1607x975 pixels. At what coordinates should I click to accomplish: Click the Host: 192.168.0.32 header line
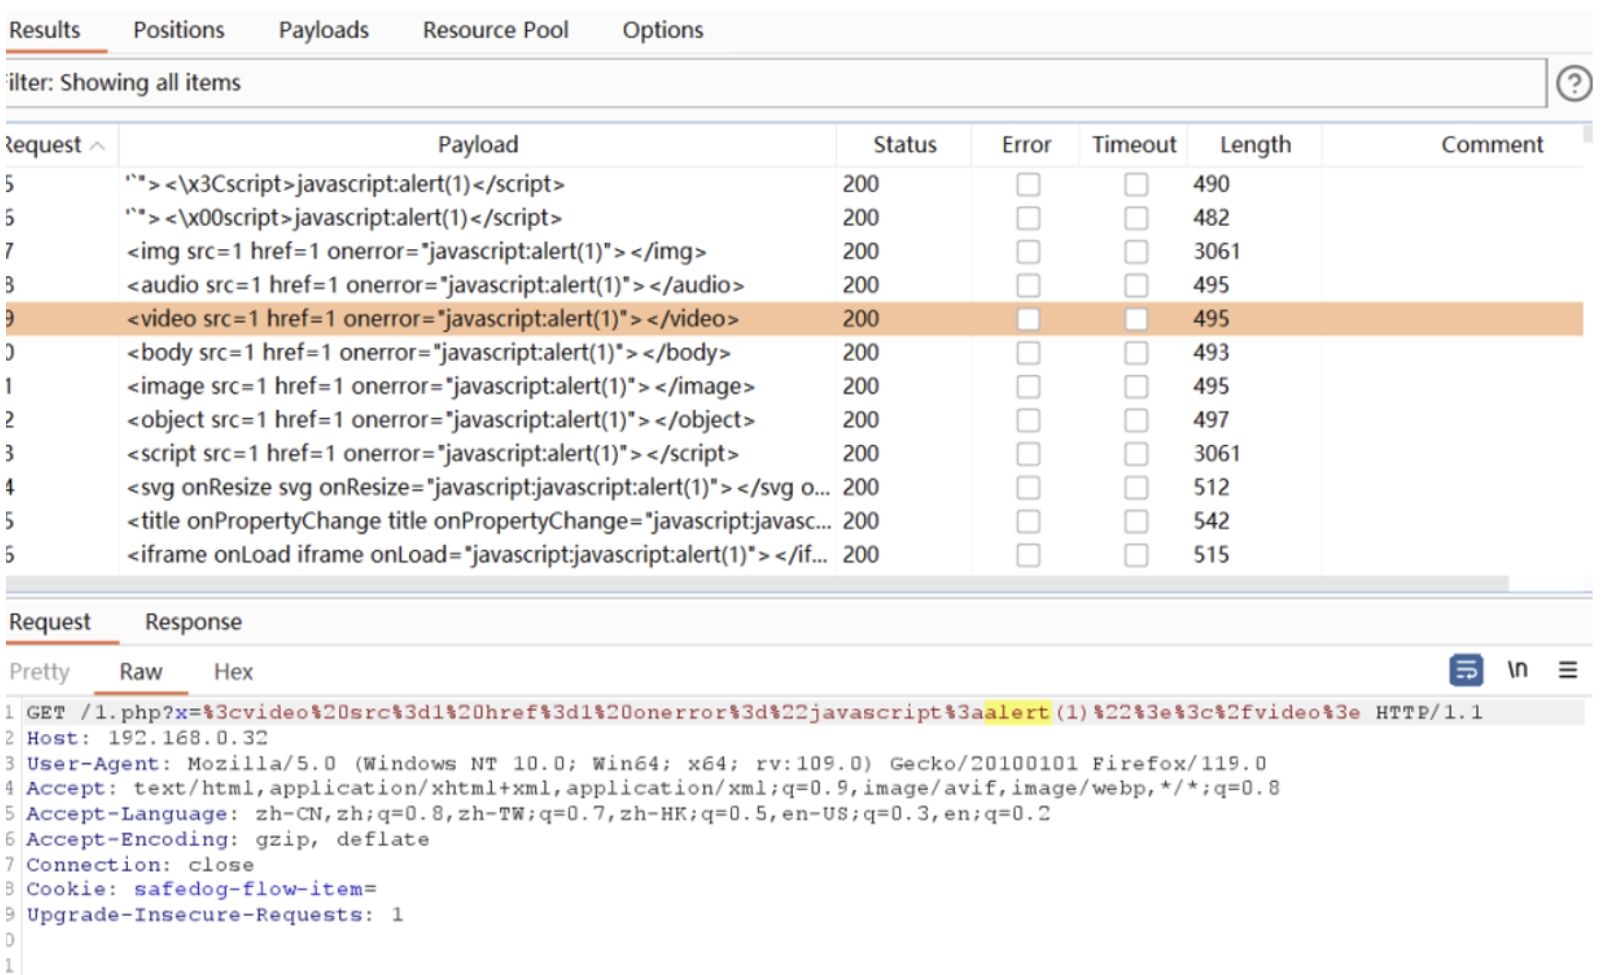[147, 738]
